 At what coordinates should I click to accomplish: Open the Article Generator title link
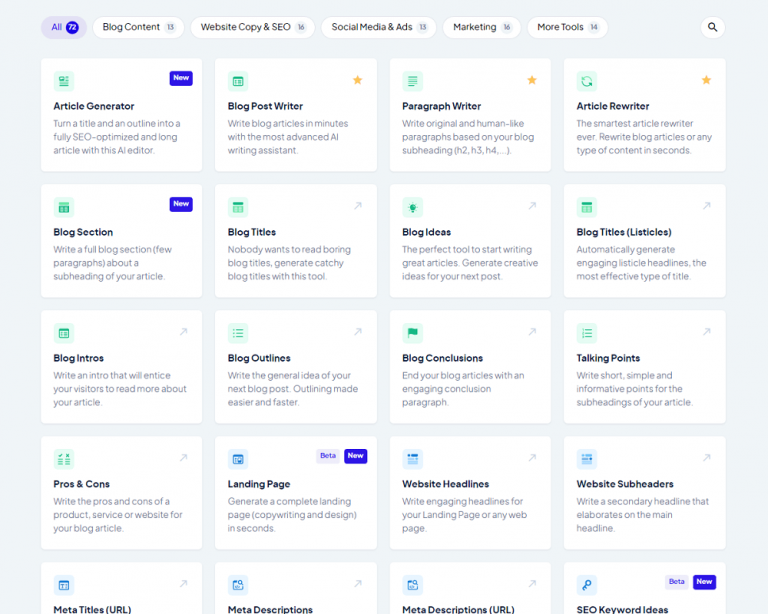(94, 106)
